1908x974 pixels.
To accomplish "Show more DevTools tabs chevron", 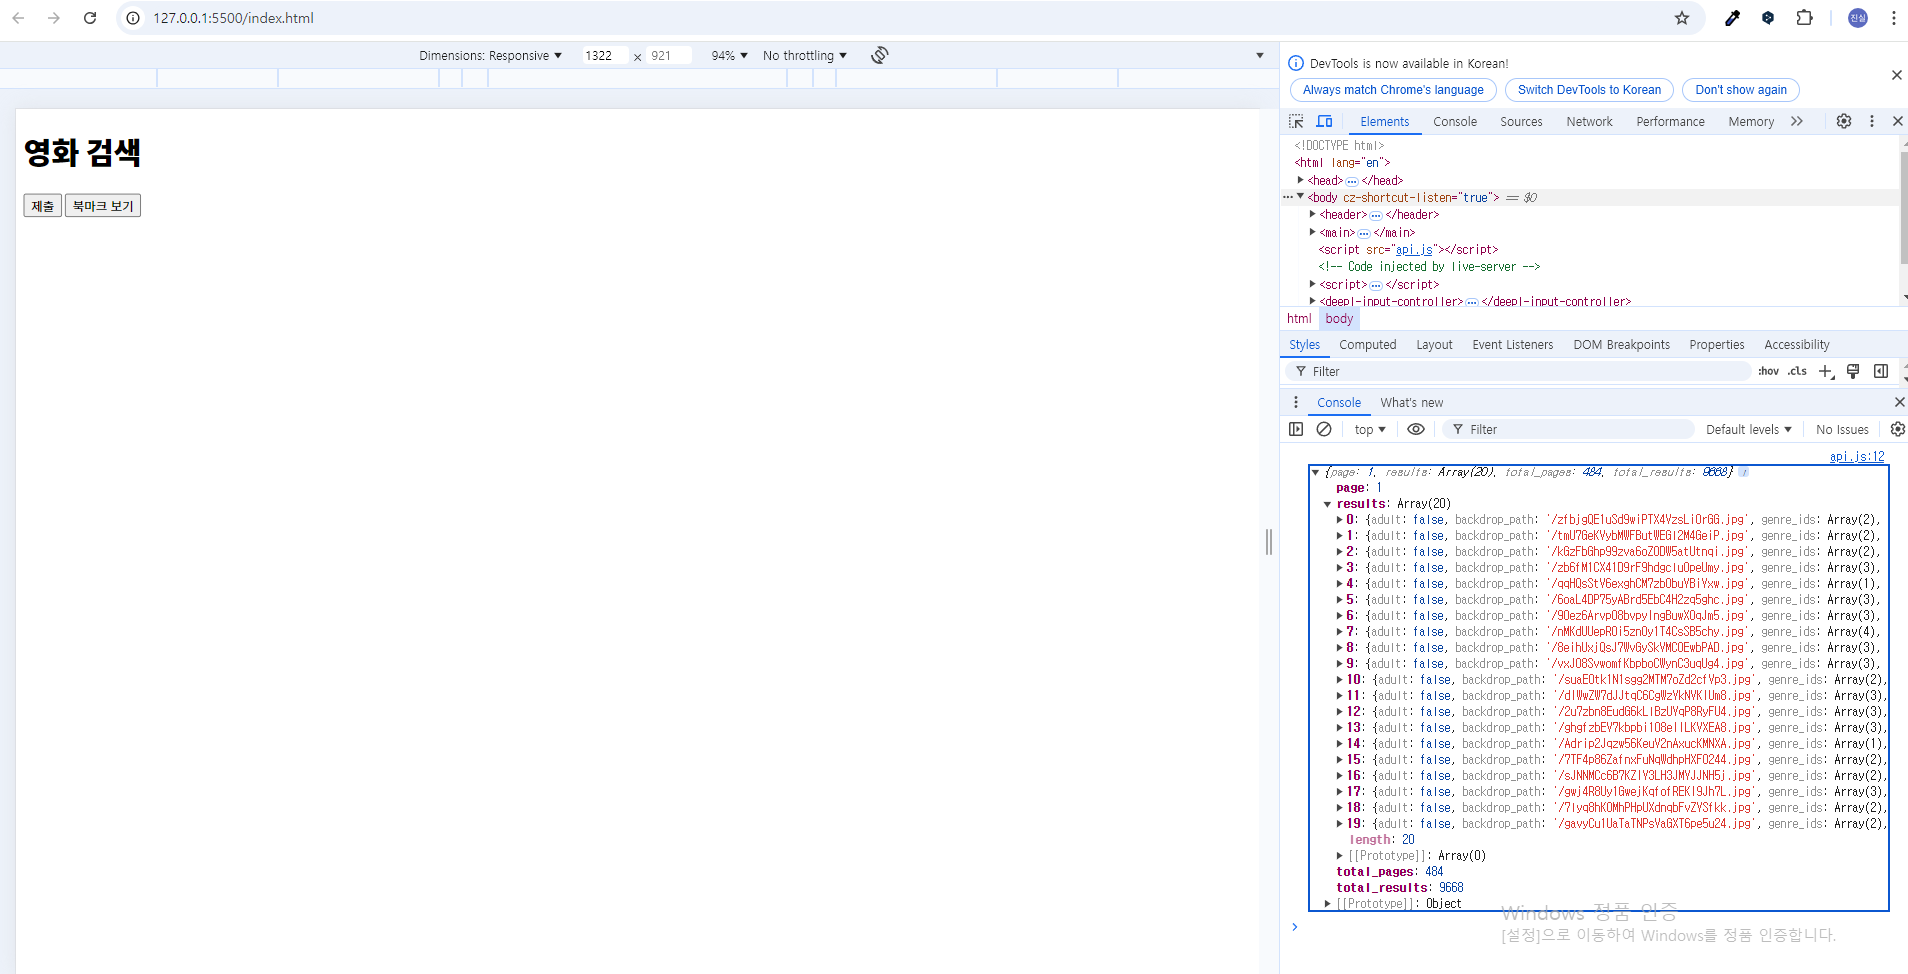I will coord(1797,121).
